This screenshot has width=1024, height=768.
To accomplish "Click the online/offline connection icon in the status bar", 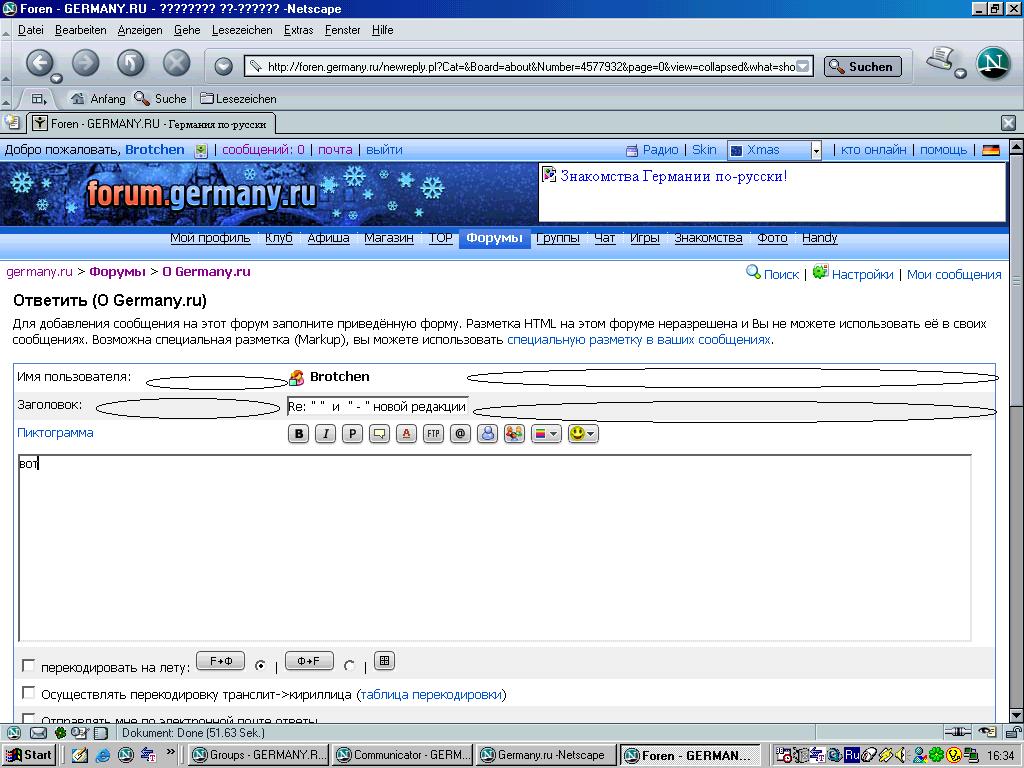I will point(957,733).
